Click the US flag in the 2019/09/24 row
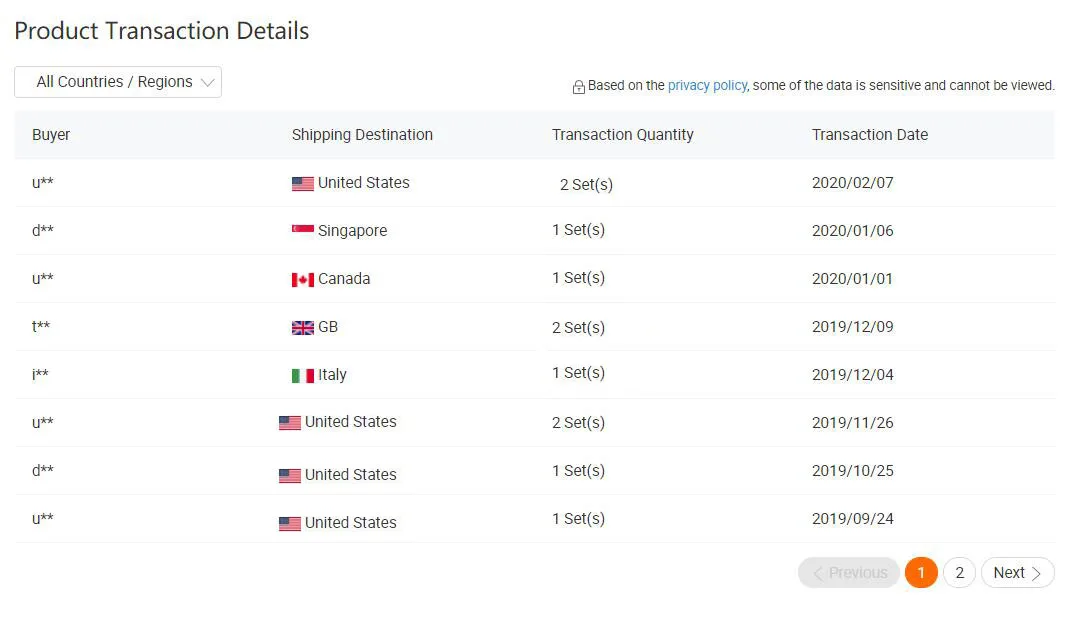 (289, 523)
